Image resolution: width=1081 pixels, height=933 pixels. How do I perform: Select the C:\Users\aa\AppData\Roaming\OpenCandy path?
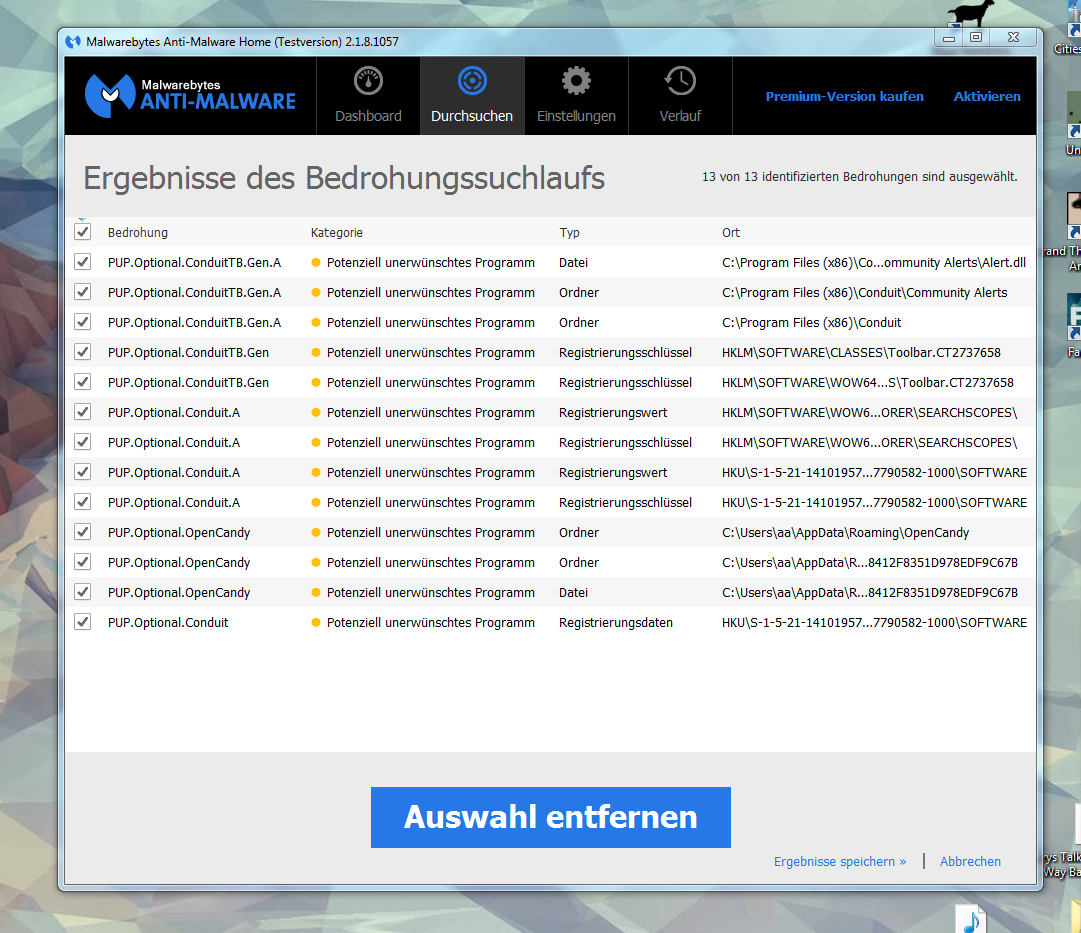click(845, 532)
